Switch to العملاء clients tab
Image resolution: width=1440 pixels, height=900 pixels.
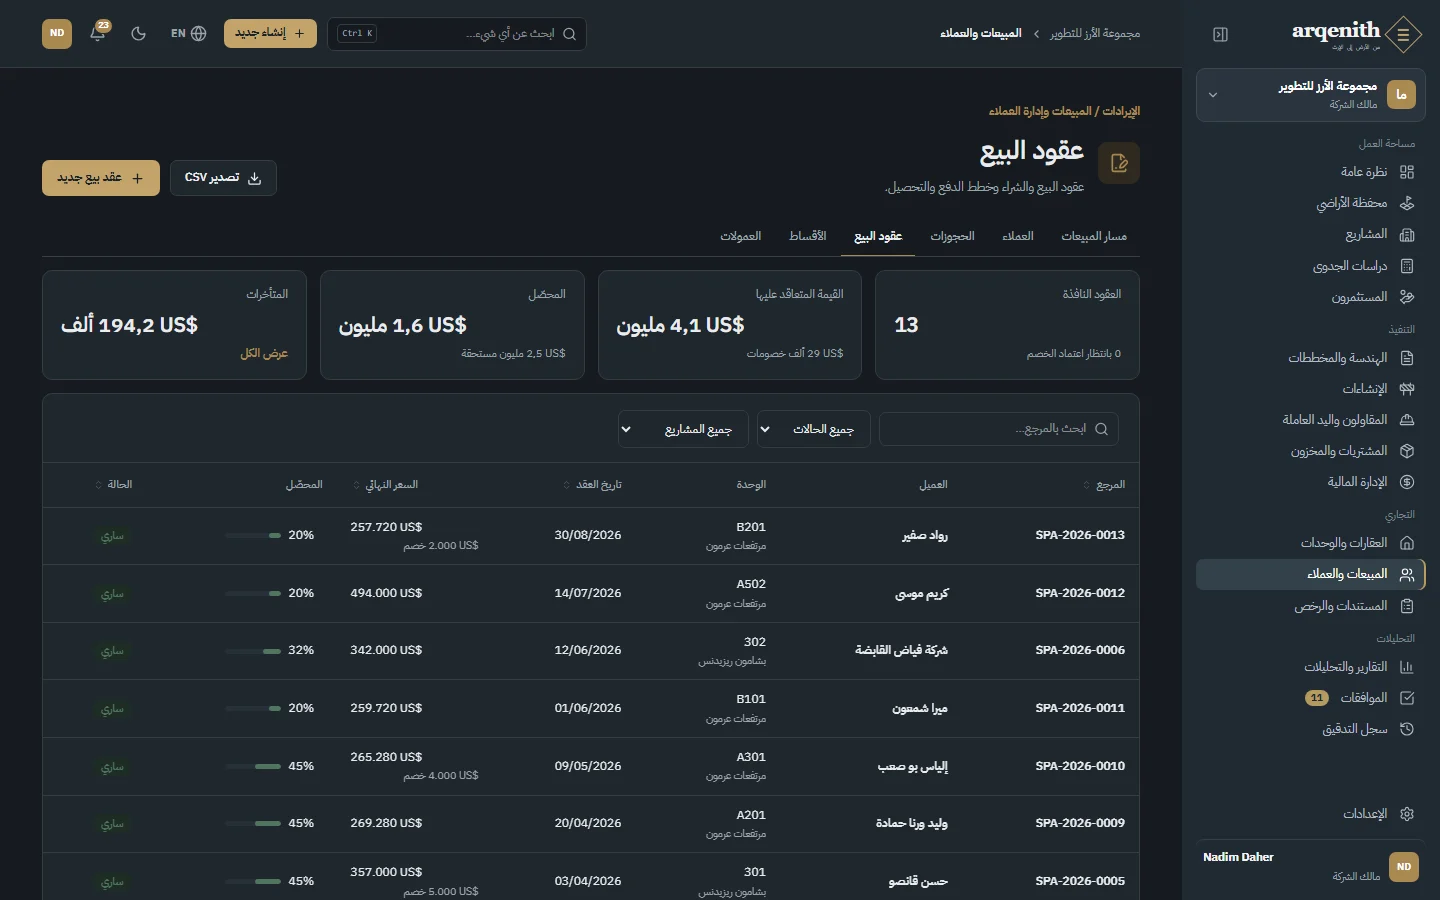click(1018, 236)
